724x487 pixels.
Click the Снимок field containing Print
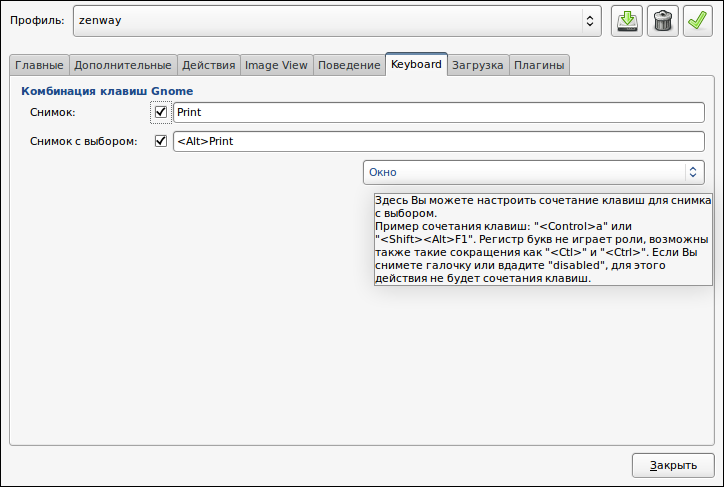[439, 112]
